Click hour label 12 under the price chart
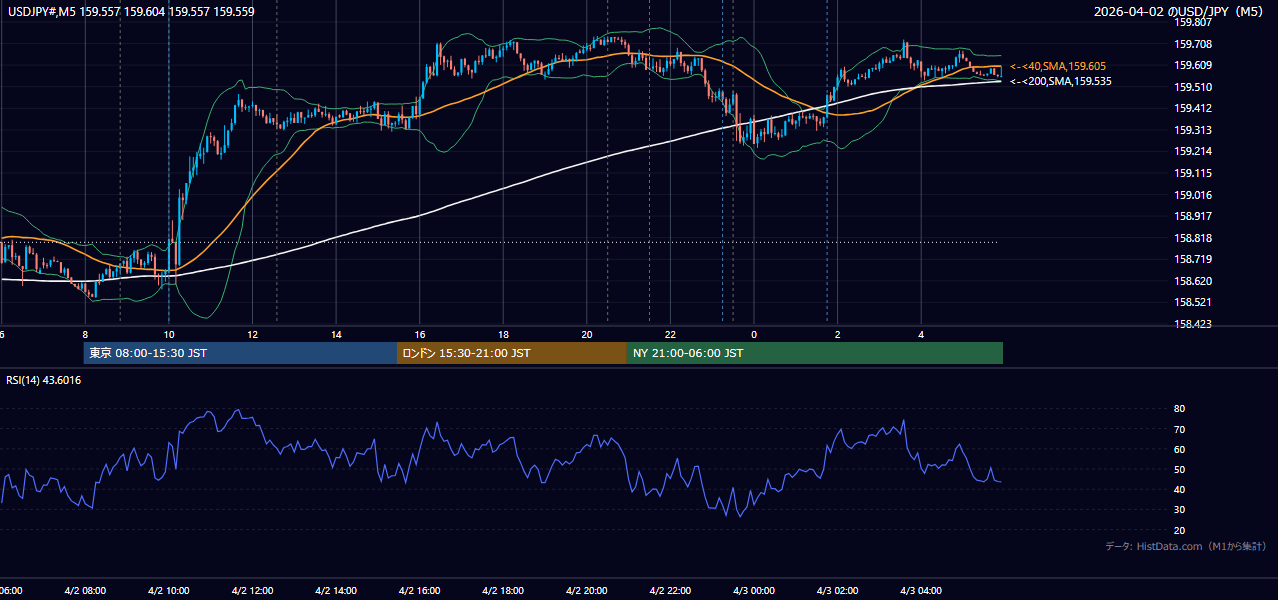Image resolution: width=1278 pixels, height=600 pixels. pyautogui.click(x=253, y=334)
